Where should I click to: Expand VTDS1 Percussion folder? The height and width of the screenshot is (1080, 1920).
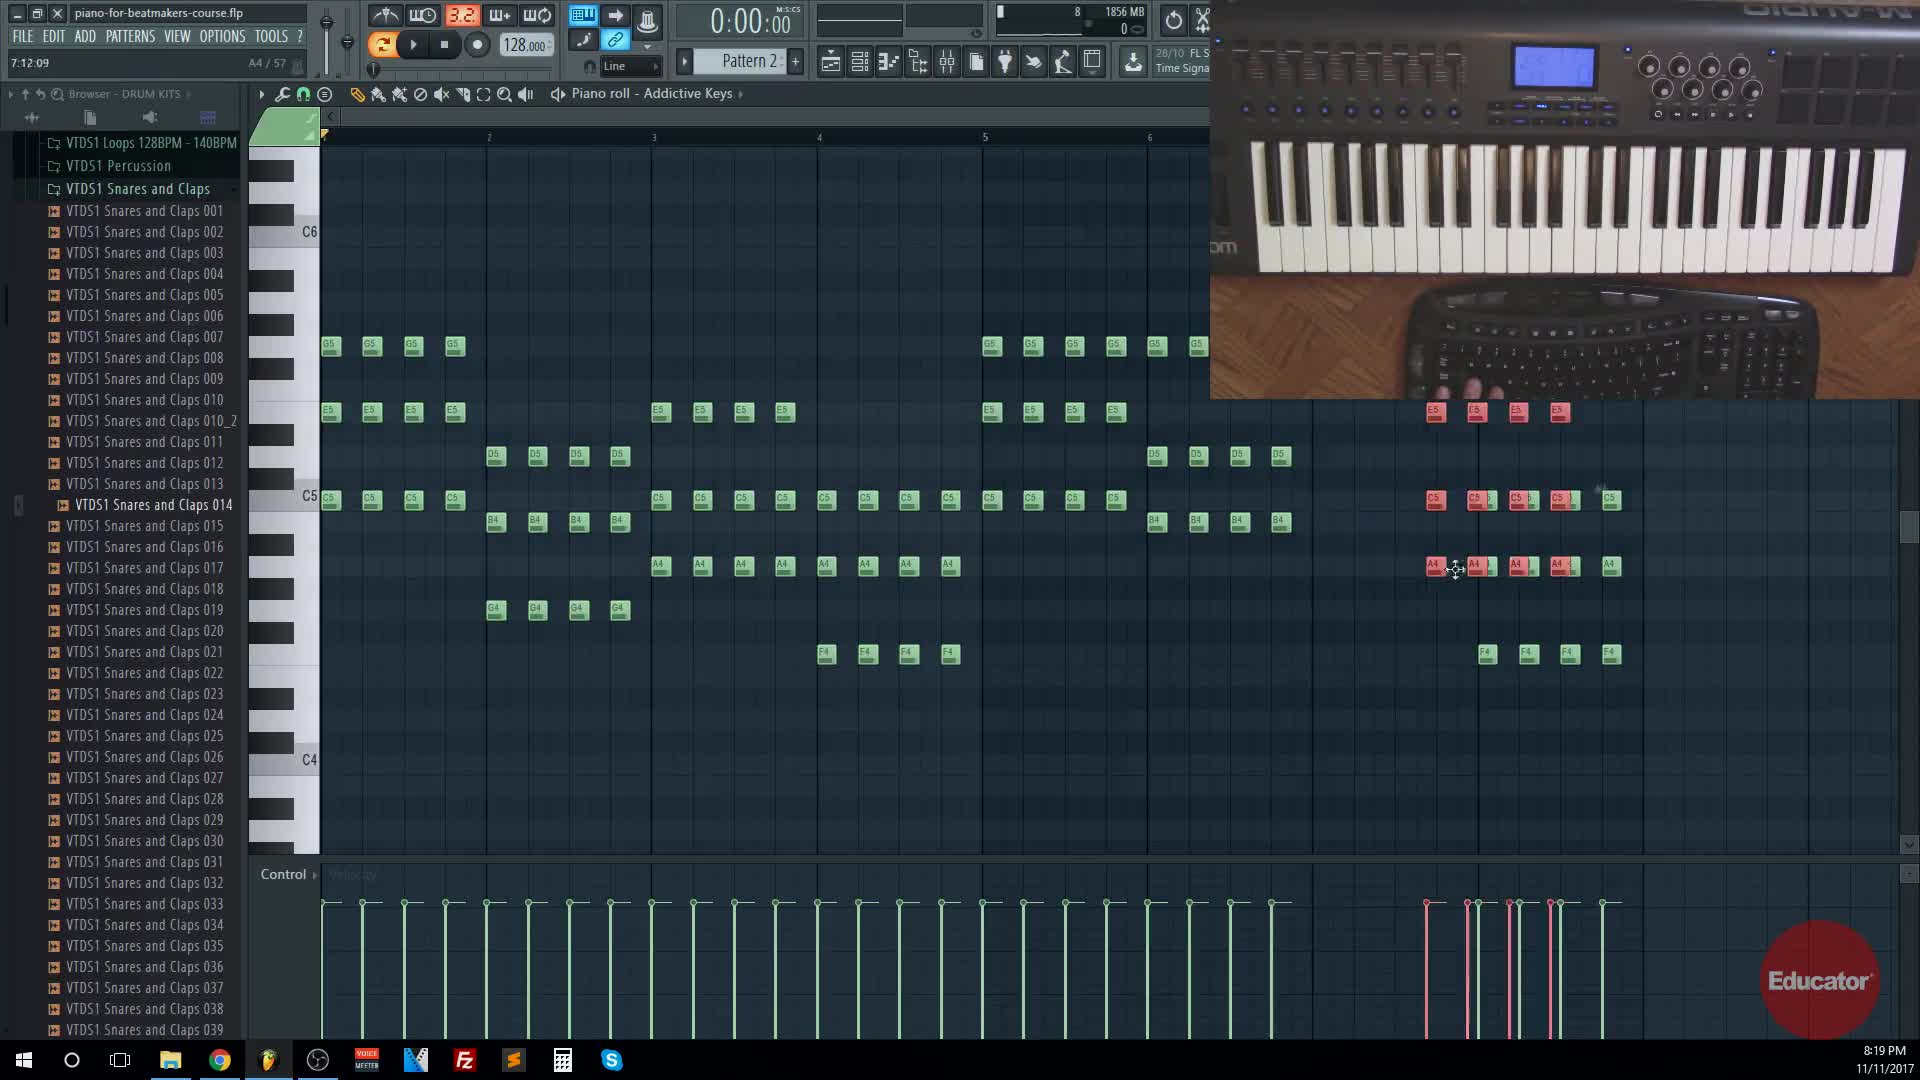click(x=118, y=166)
